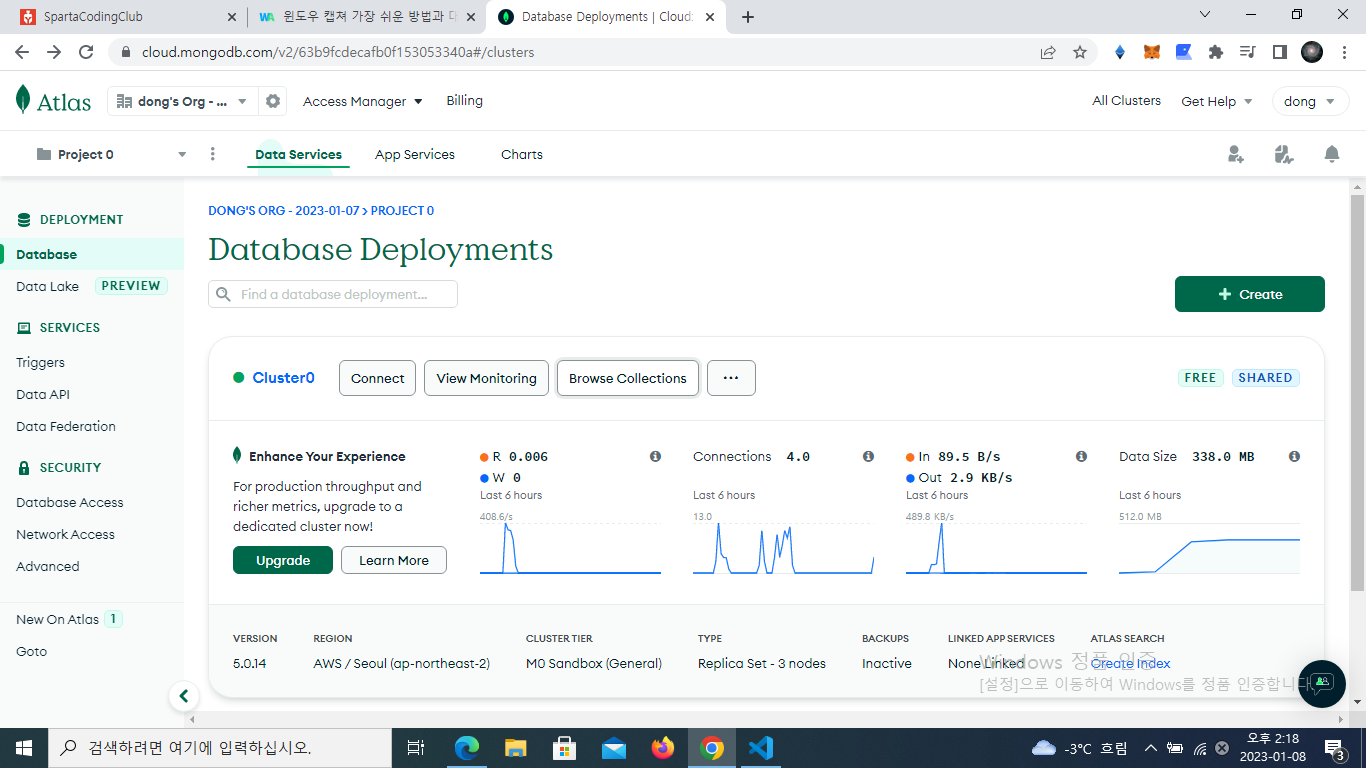Open the Project 0 options kebab menu
The height and width of the screenshot is (768, 1366).
pos(212,154)
